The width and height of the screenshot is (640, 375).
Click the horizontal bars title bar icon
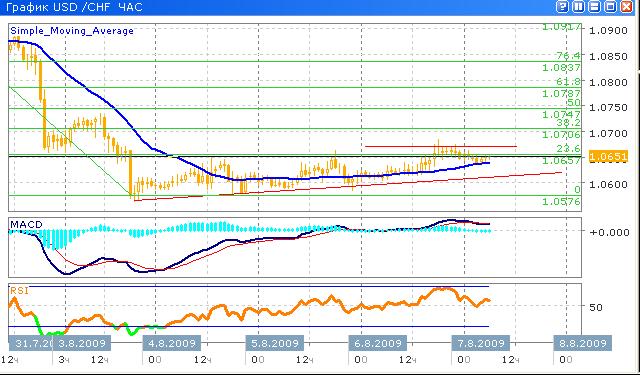594,7
